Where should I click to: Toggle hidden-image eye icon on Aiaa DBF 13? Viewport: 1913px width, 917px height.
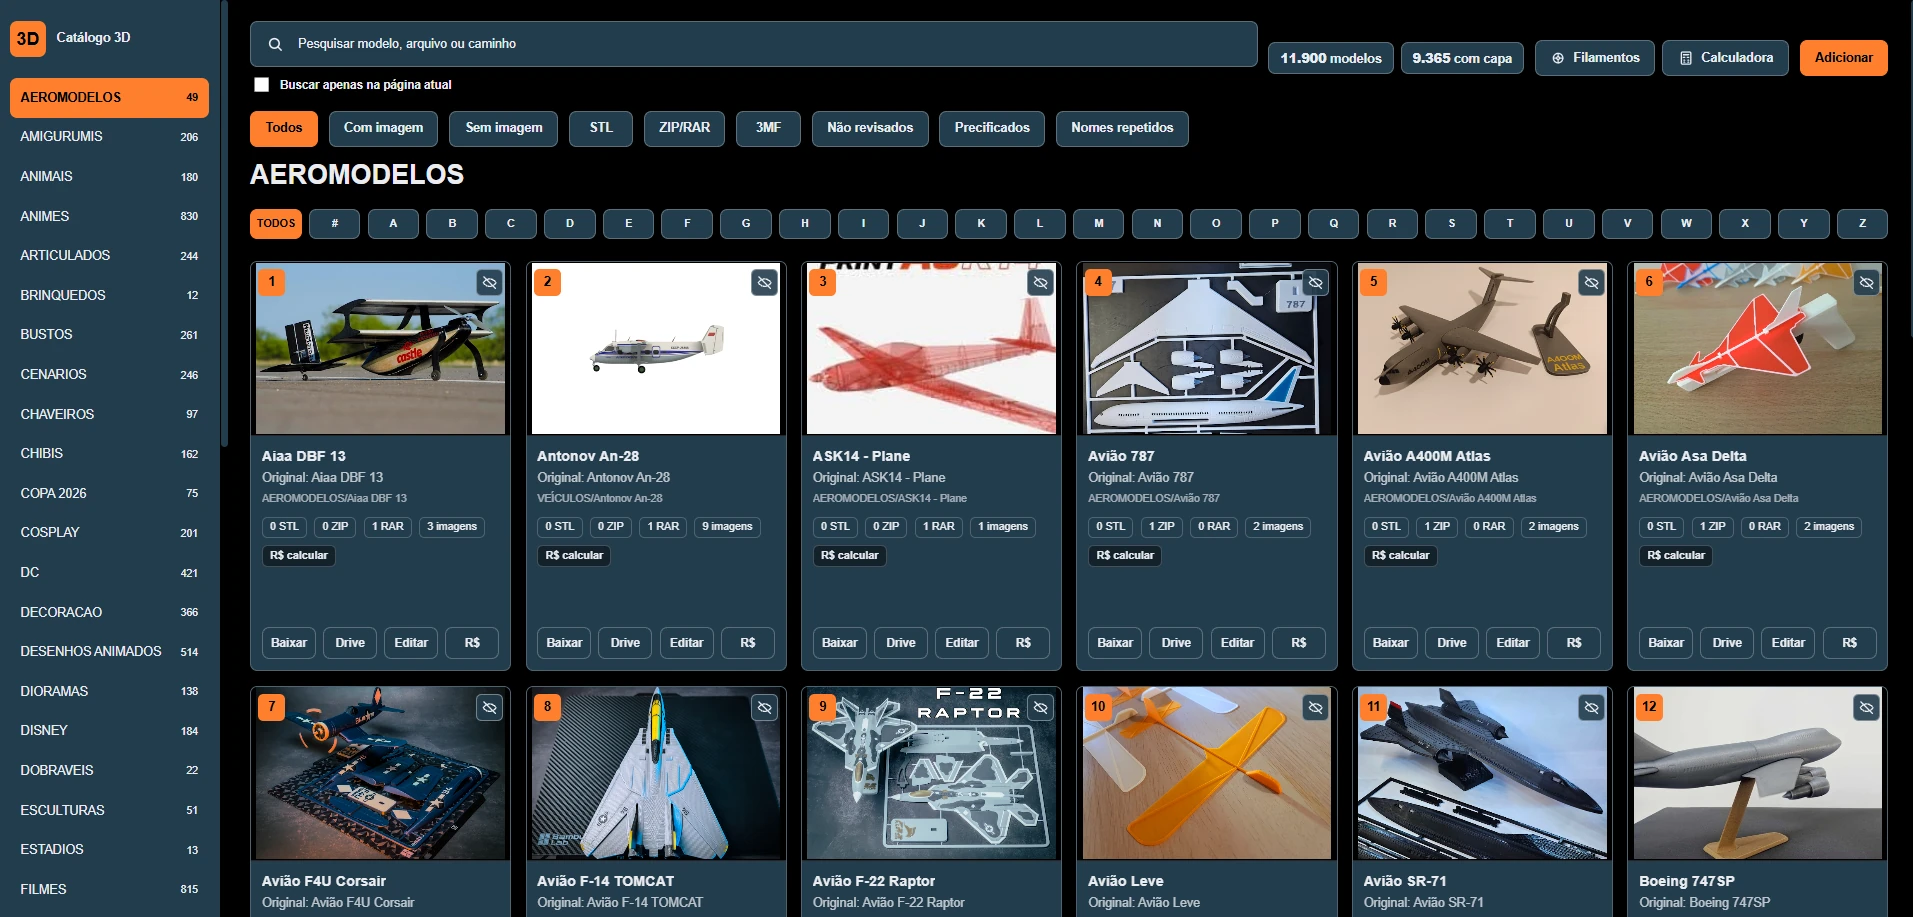(x=489, y=283)
